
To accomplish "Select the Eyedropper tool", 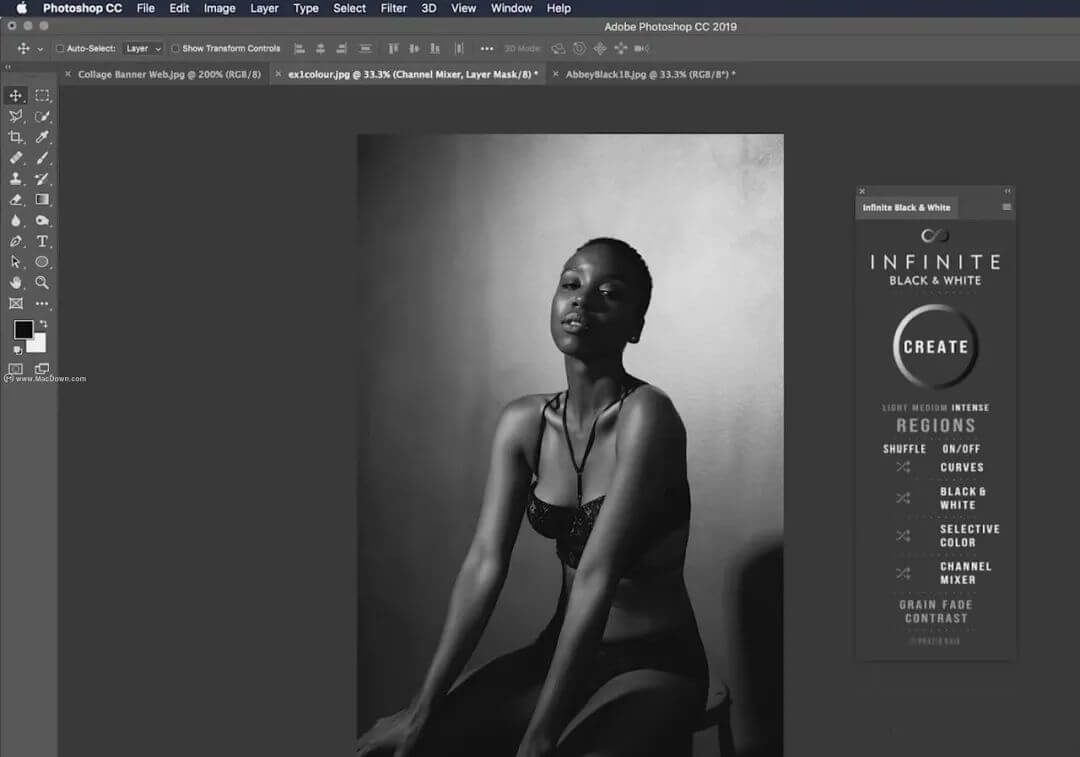I will pos(42,137).
